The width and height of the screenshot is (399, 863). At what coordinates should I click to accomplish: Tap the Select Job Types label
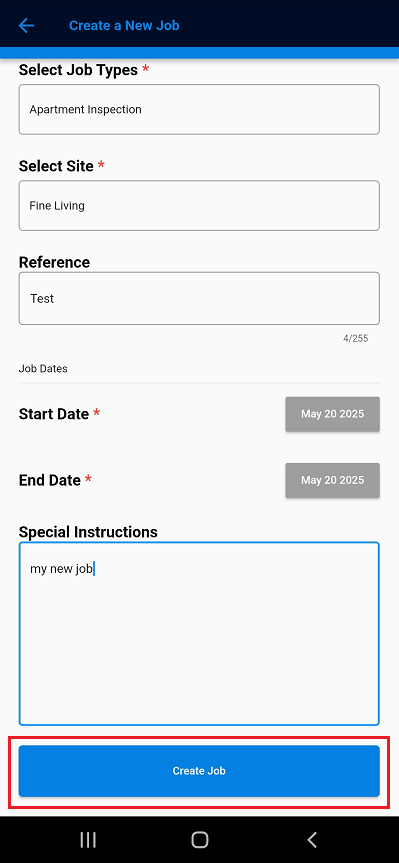(78, 70)
